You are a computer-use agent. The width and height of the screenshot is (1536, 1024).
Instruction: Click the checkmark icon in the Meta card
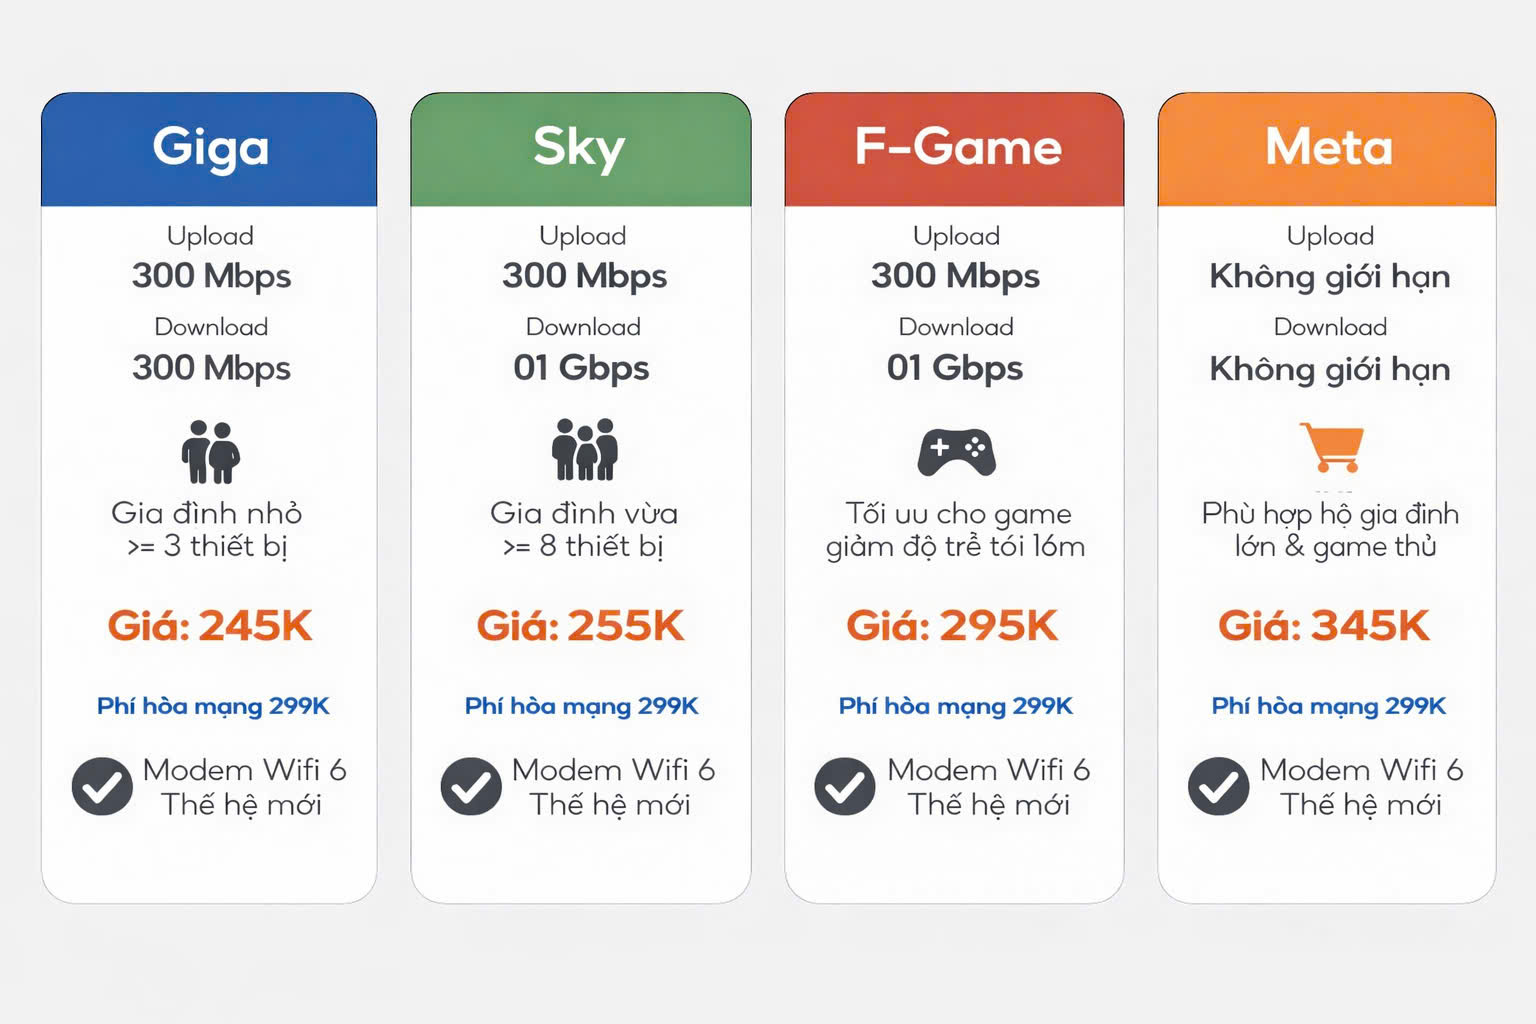point(1218,787)
